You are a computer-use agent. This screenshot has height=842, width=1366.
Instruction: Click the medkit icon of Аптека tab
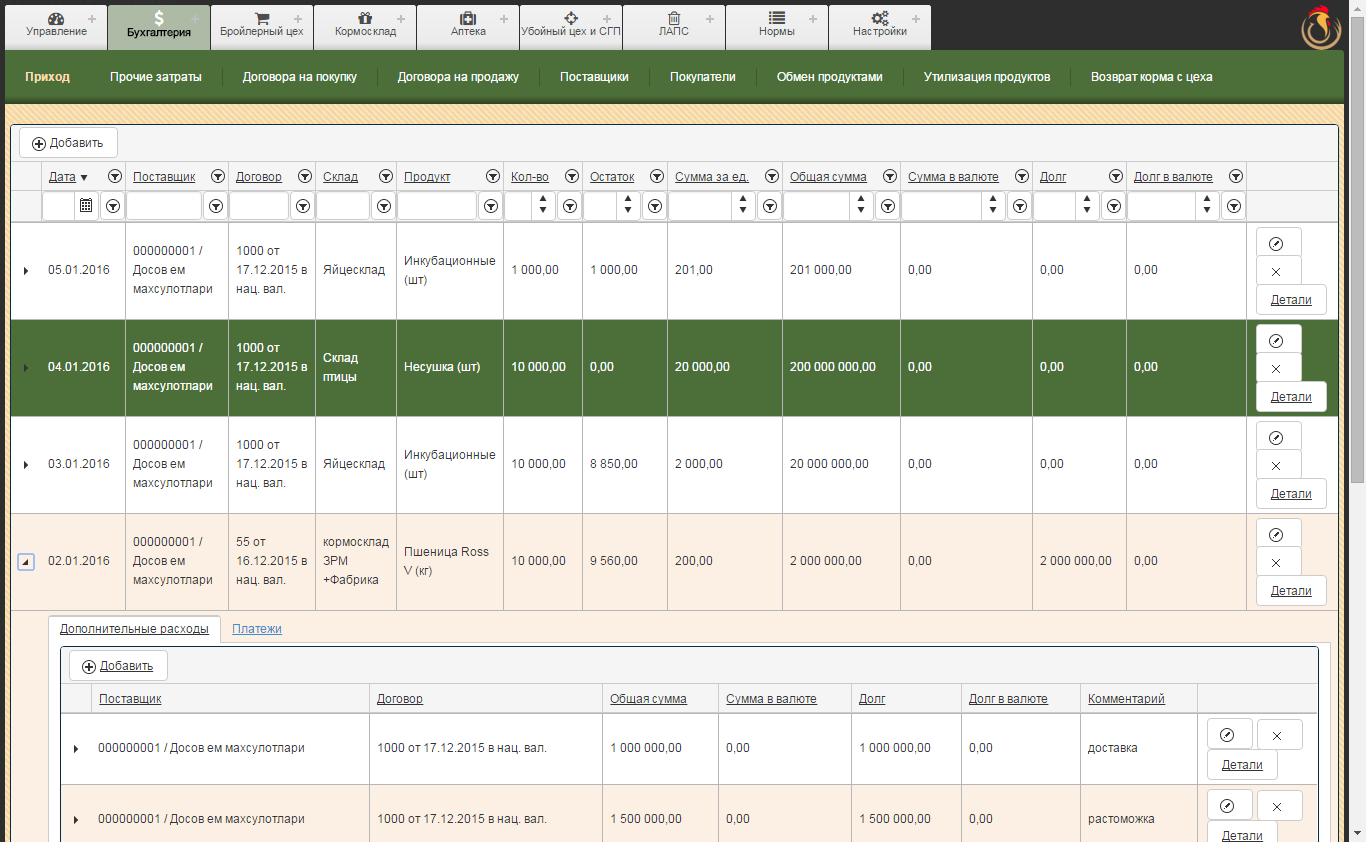(468, 18)
